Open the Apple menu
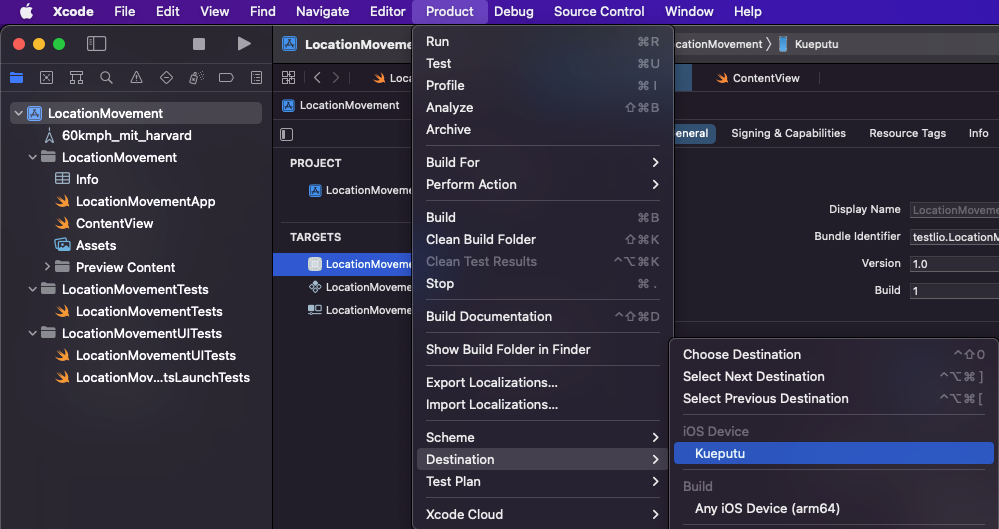The width and height of the screenshot is (999, 529). [26, 11]
